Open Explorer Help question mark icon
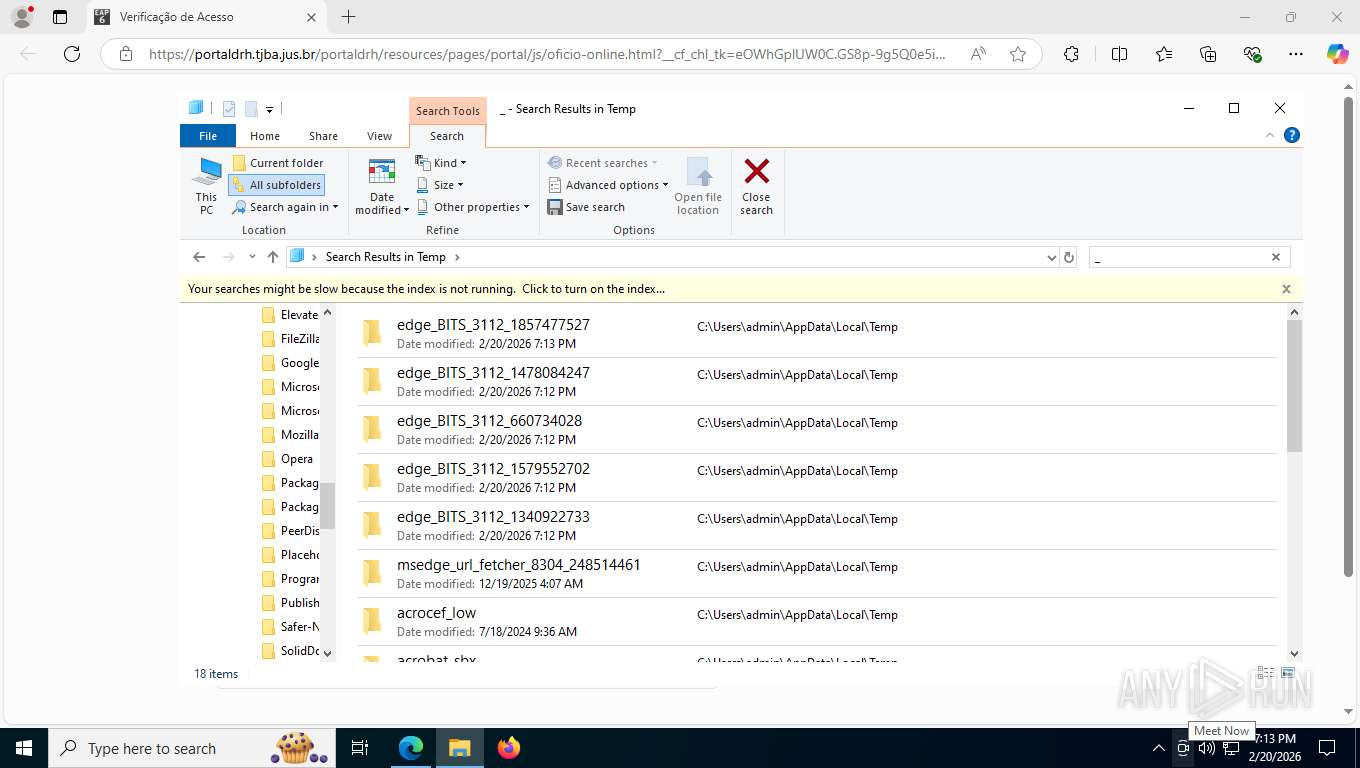Viewport: 1360px width, 768px height. click(1292, 135)
